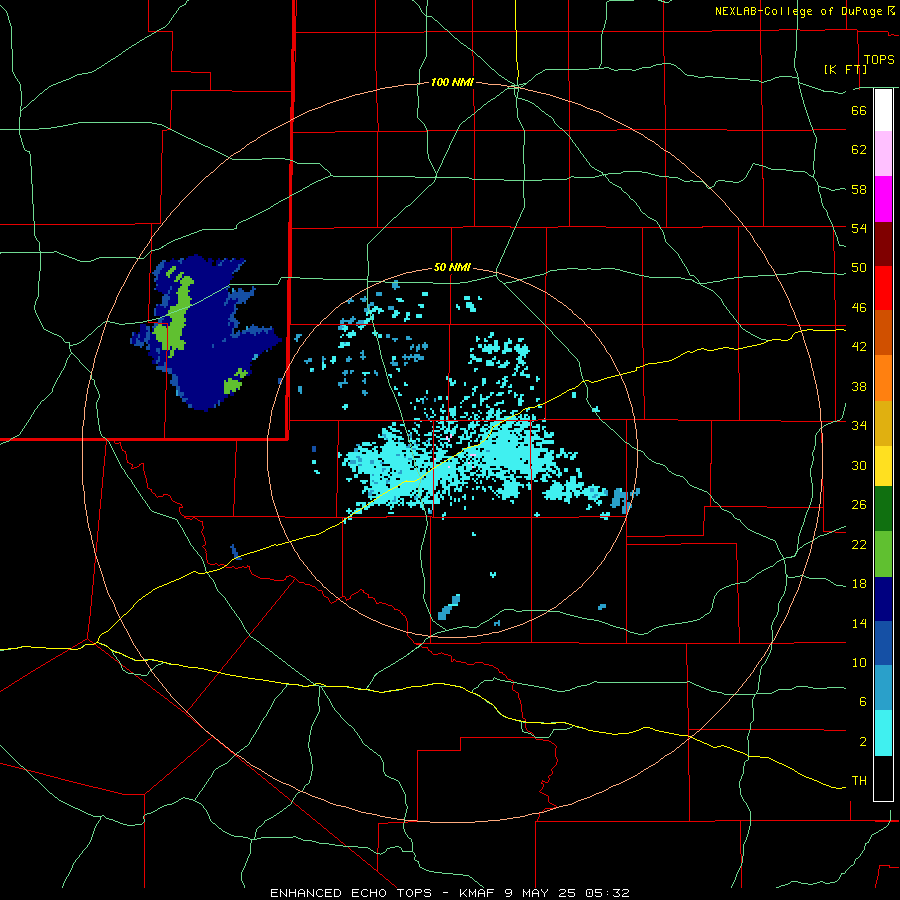Image resolution: width=900 pixels, height=900 pixels.
Task: Click the "TOPS" legend heading
Action: 879,60
